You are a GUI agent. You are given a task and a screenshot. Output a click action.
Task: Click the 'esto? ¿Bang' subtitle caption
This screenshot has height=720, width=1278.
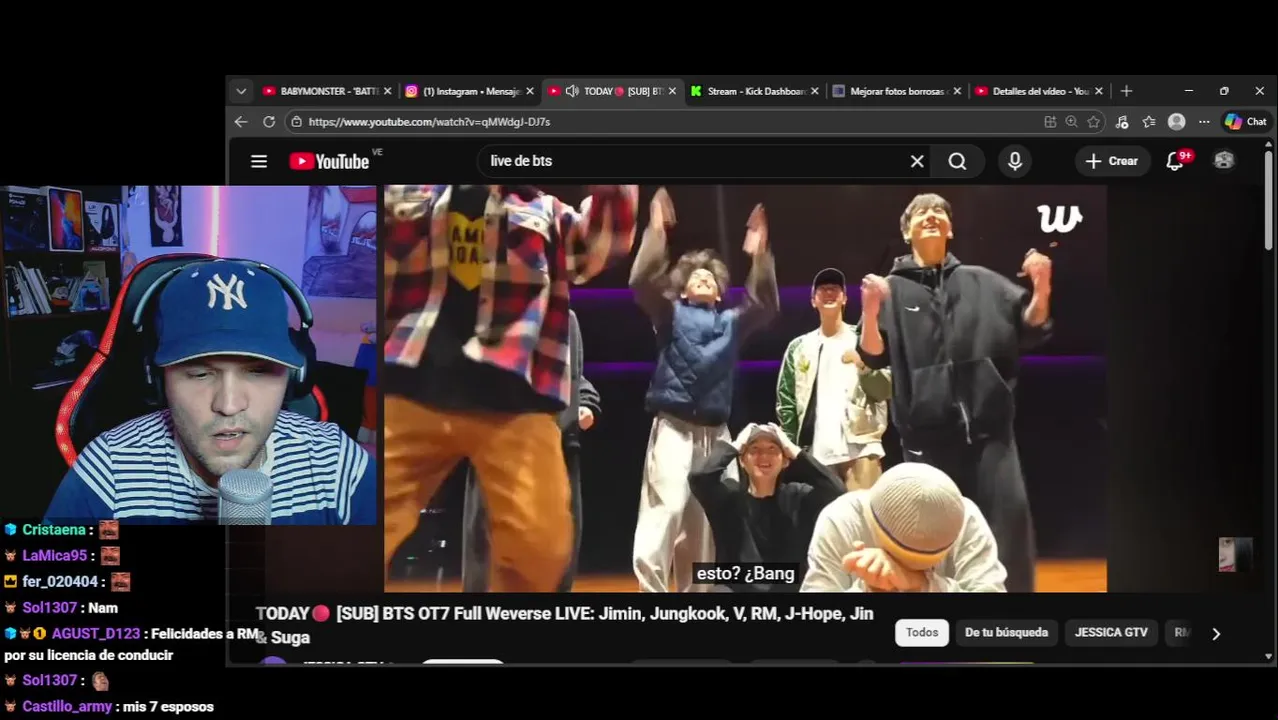pos(746,574)
